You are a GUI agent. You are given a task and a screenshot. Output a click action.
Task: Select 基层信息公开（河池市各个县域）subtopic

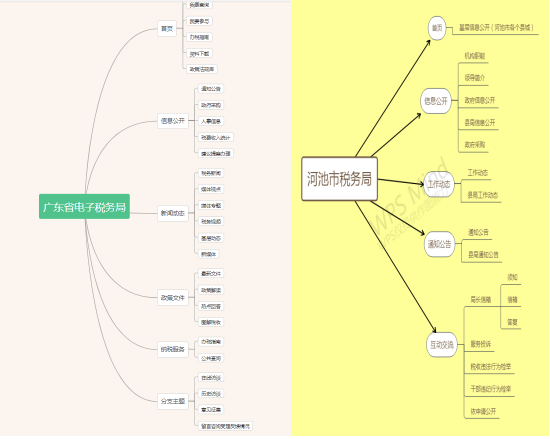pos(496,28)
